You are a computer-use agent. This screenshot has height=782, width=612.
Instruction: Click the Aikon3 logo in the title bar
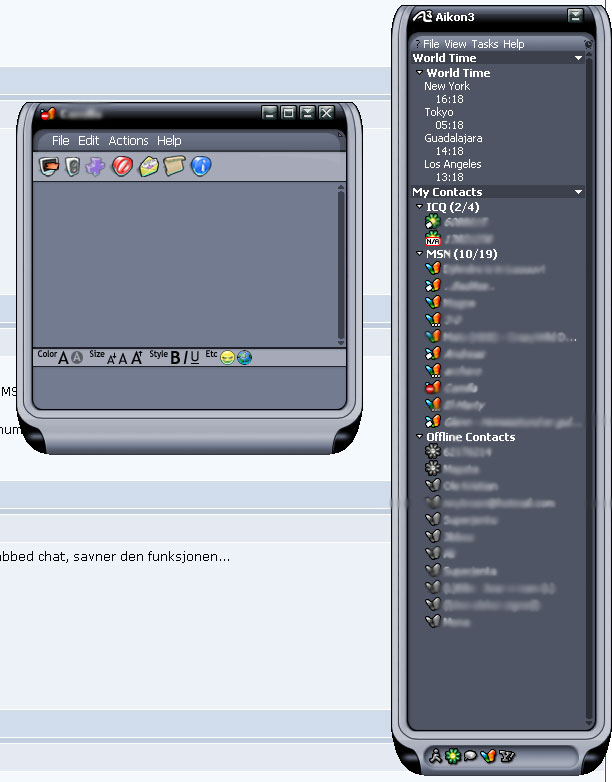422,16
